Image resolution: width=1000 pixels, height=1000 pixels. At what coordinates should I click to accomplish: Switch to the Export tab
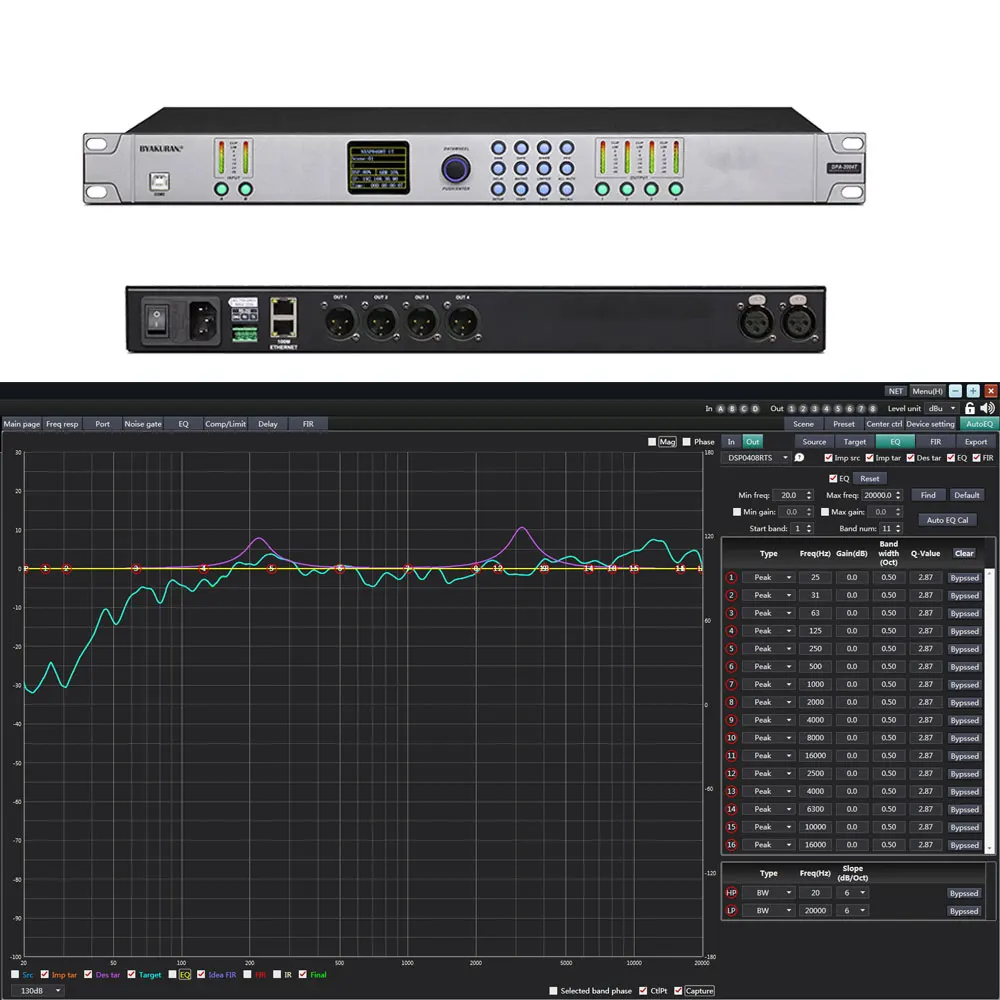pyautogui.click(x=975, y=442)
